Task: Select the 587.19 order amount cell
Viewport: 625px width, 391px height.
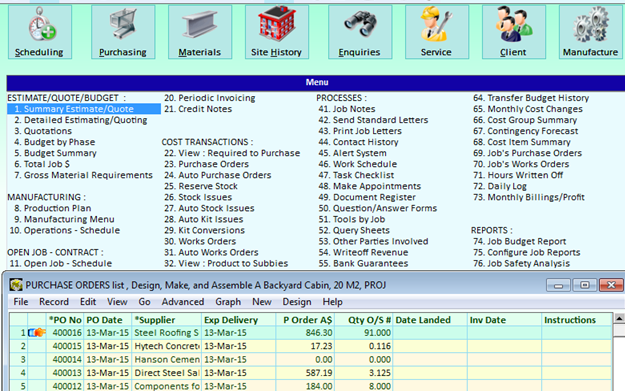Action: [x=305, y=373]
